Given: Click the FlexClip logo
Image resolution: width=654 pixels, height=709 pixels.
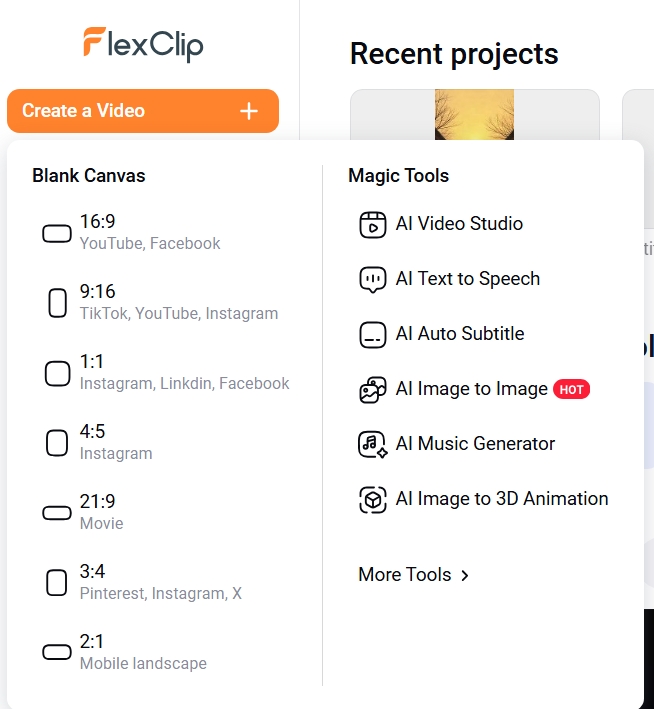Looking at the screenshot, I should (x=143, y=43).
